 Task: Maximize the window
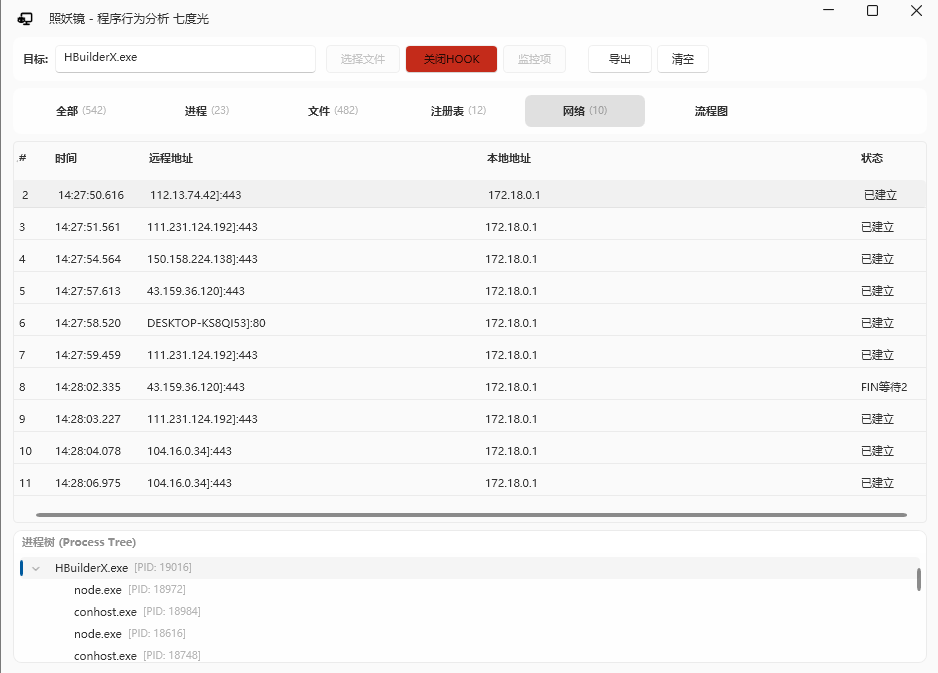coord(872,11)
